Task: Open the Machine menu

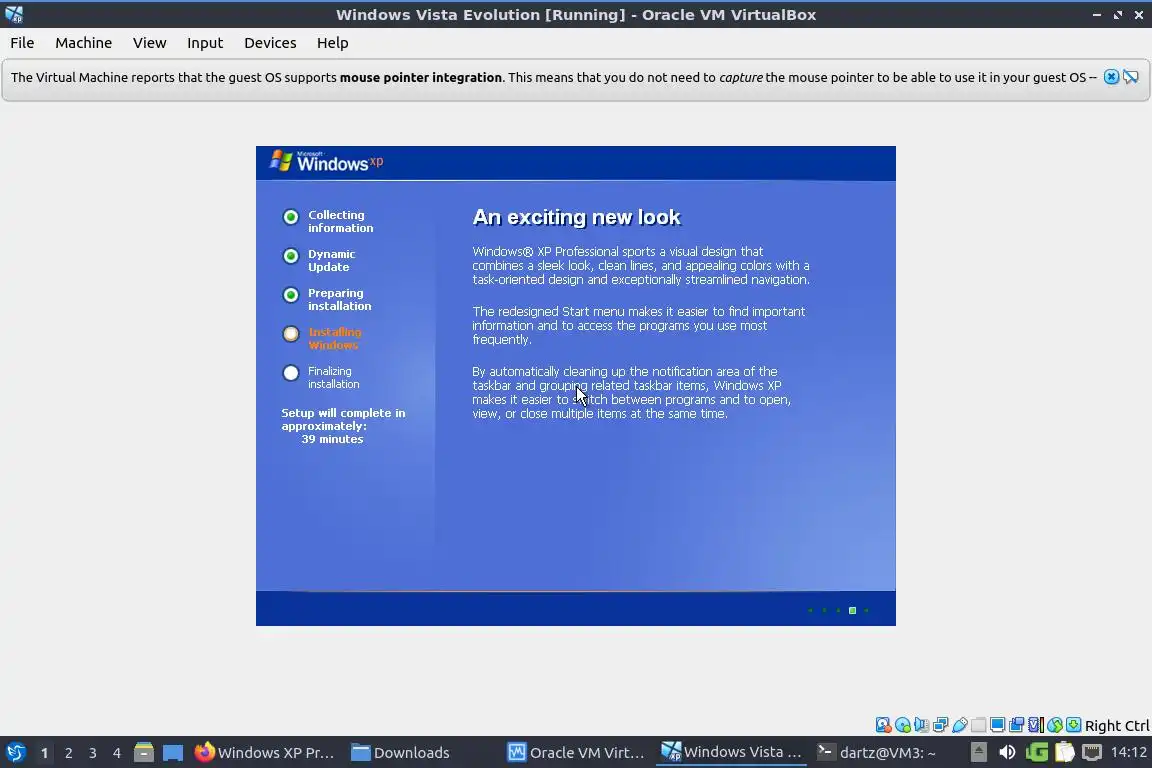Action: click(x=83, y=43)
